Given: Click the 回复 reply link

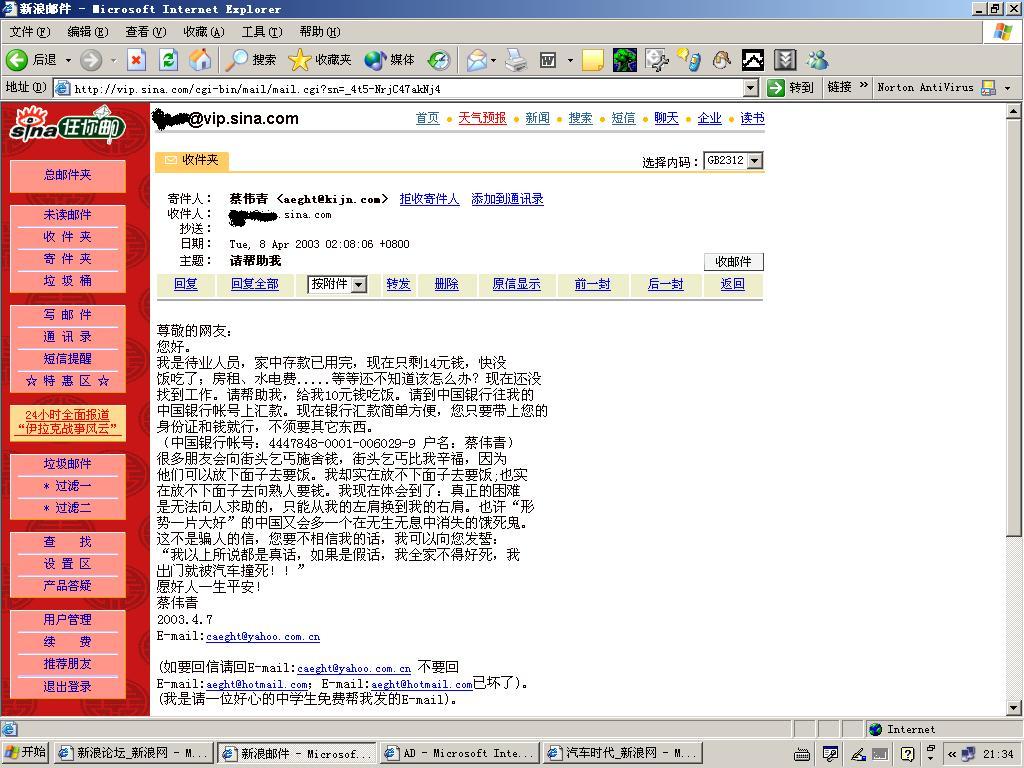Looking at the screenshot, I should point(185,284).
